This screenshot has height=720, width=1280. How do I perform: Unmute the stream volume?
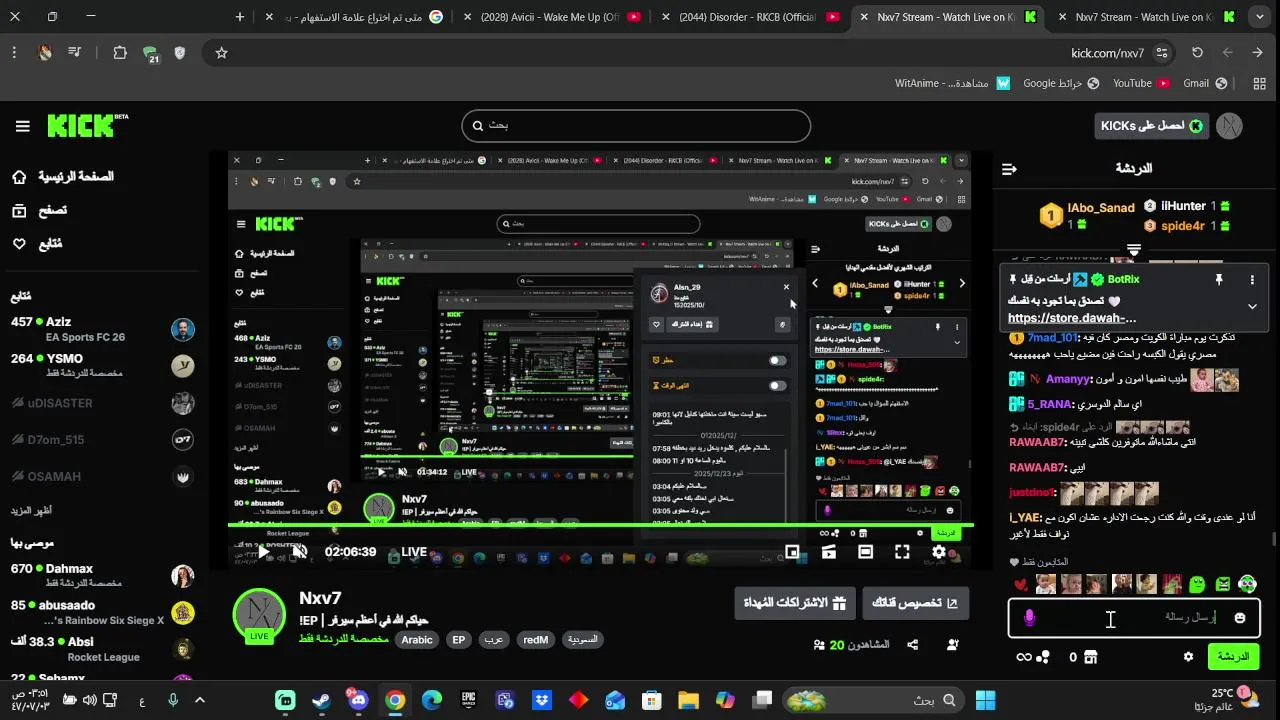pos(299,552)
